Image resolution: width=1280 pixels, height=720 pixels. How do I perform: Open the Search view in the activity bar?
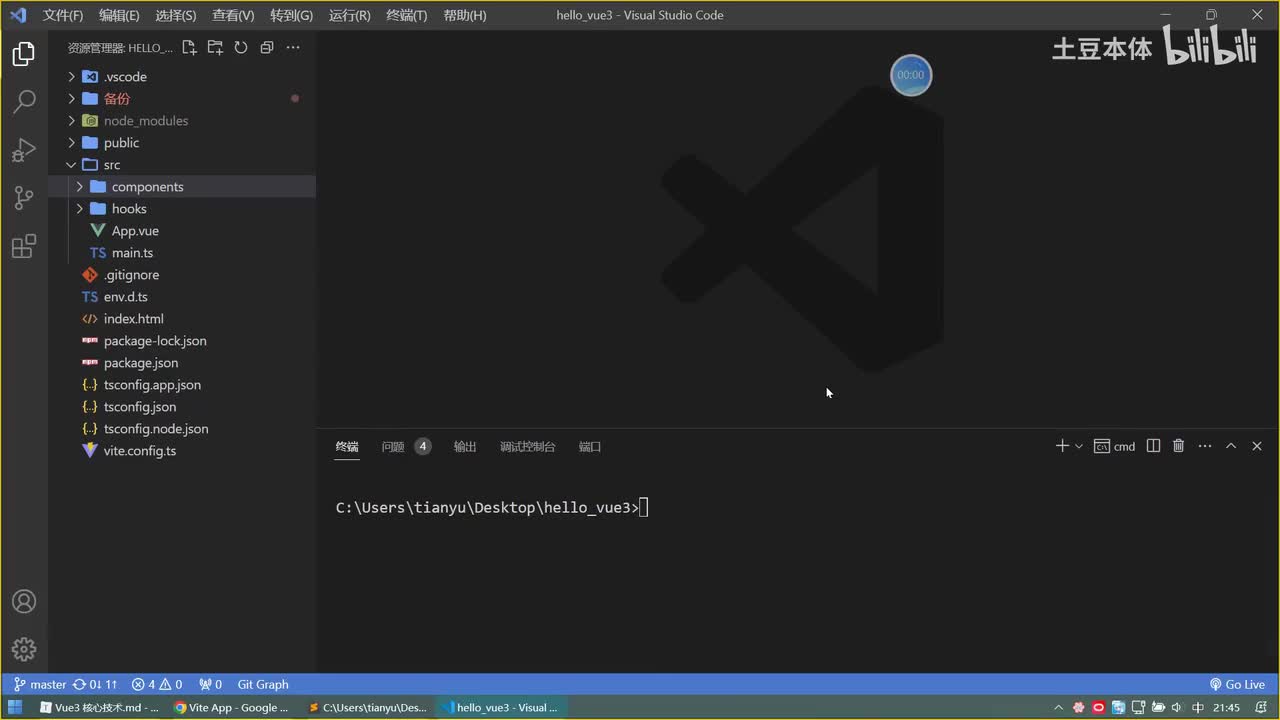pyautogui.click(x=24, y=102)
